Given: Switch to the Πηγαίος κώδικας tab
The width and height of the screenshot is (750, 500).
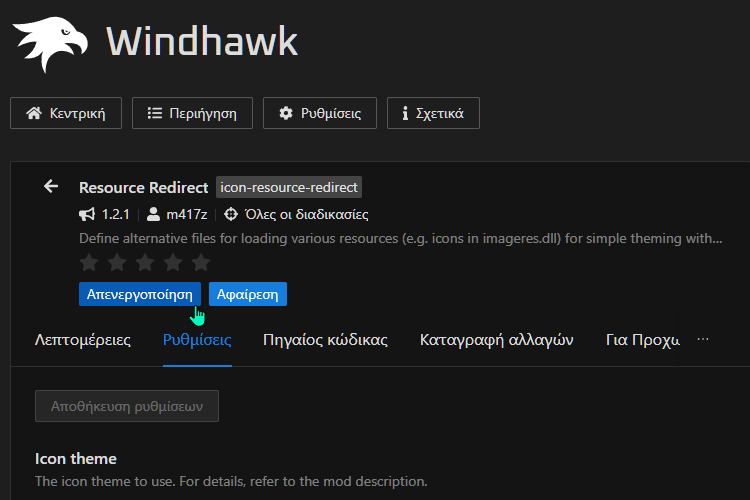Looking at the screenshot, I should pos(325,340).
